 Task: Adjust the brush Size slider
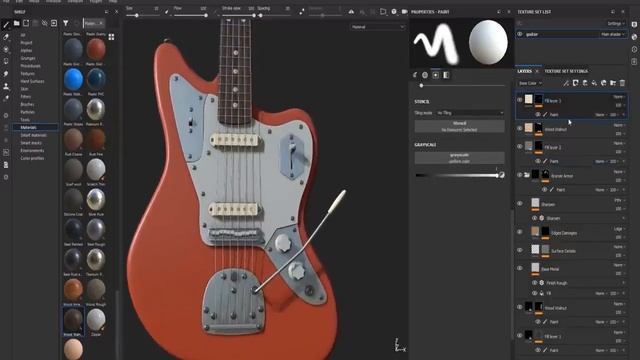(x=142, y=16)
